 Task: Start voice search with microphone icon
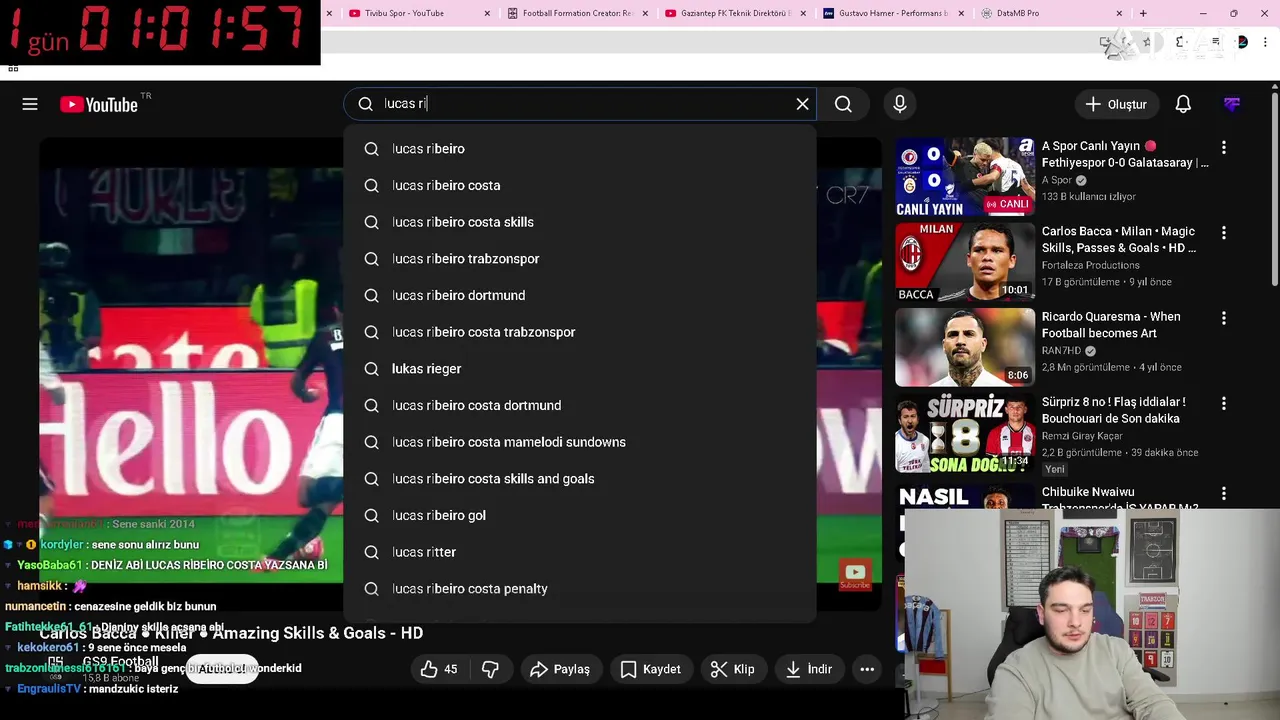pyautogui.click(x=900, y=104)
